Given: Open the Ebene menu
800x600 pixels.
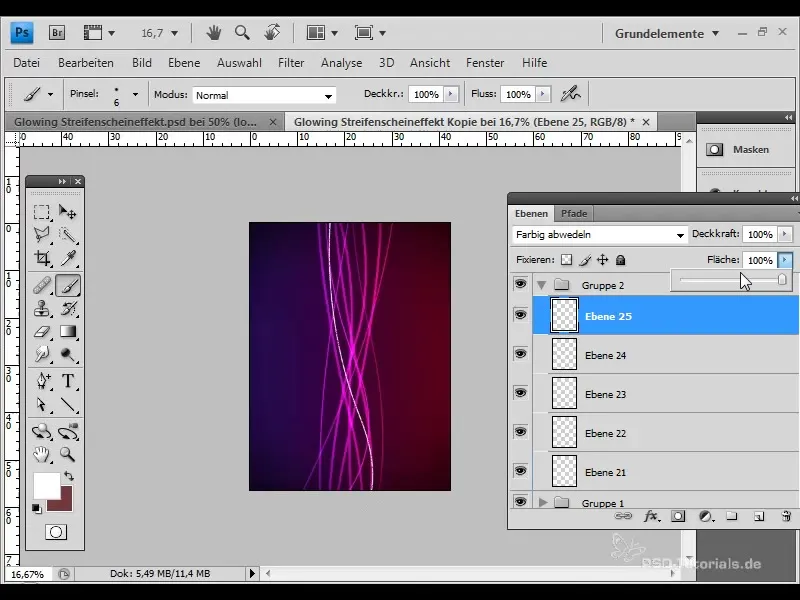Looking at the screenshot, I should tap(184, 63).
